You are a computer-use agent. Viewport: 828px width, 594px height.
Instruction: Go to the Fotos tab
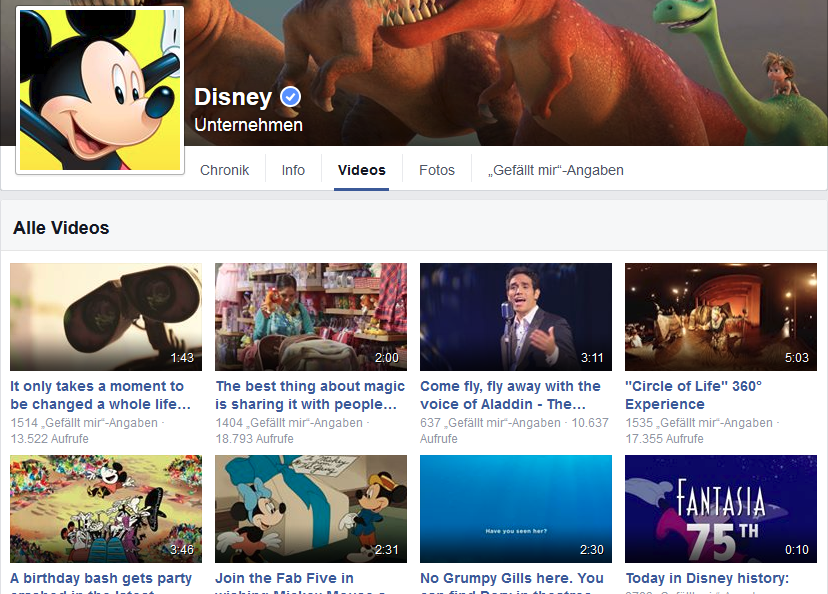point(437,170)
